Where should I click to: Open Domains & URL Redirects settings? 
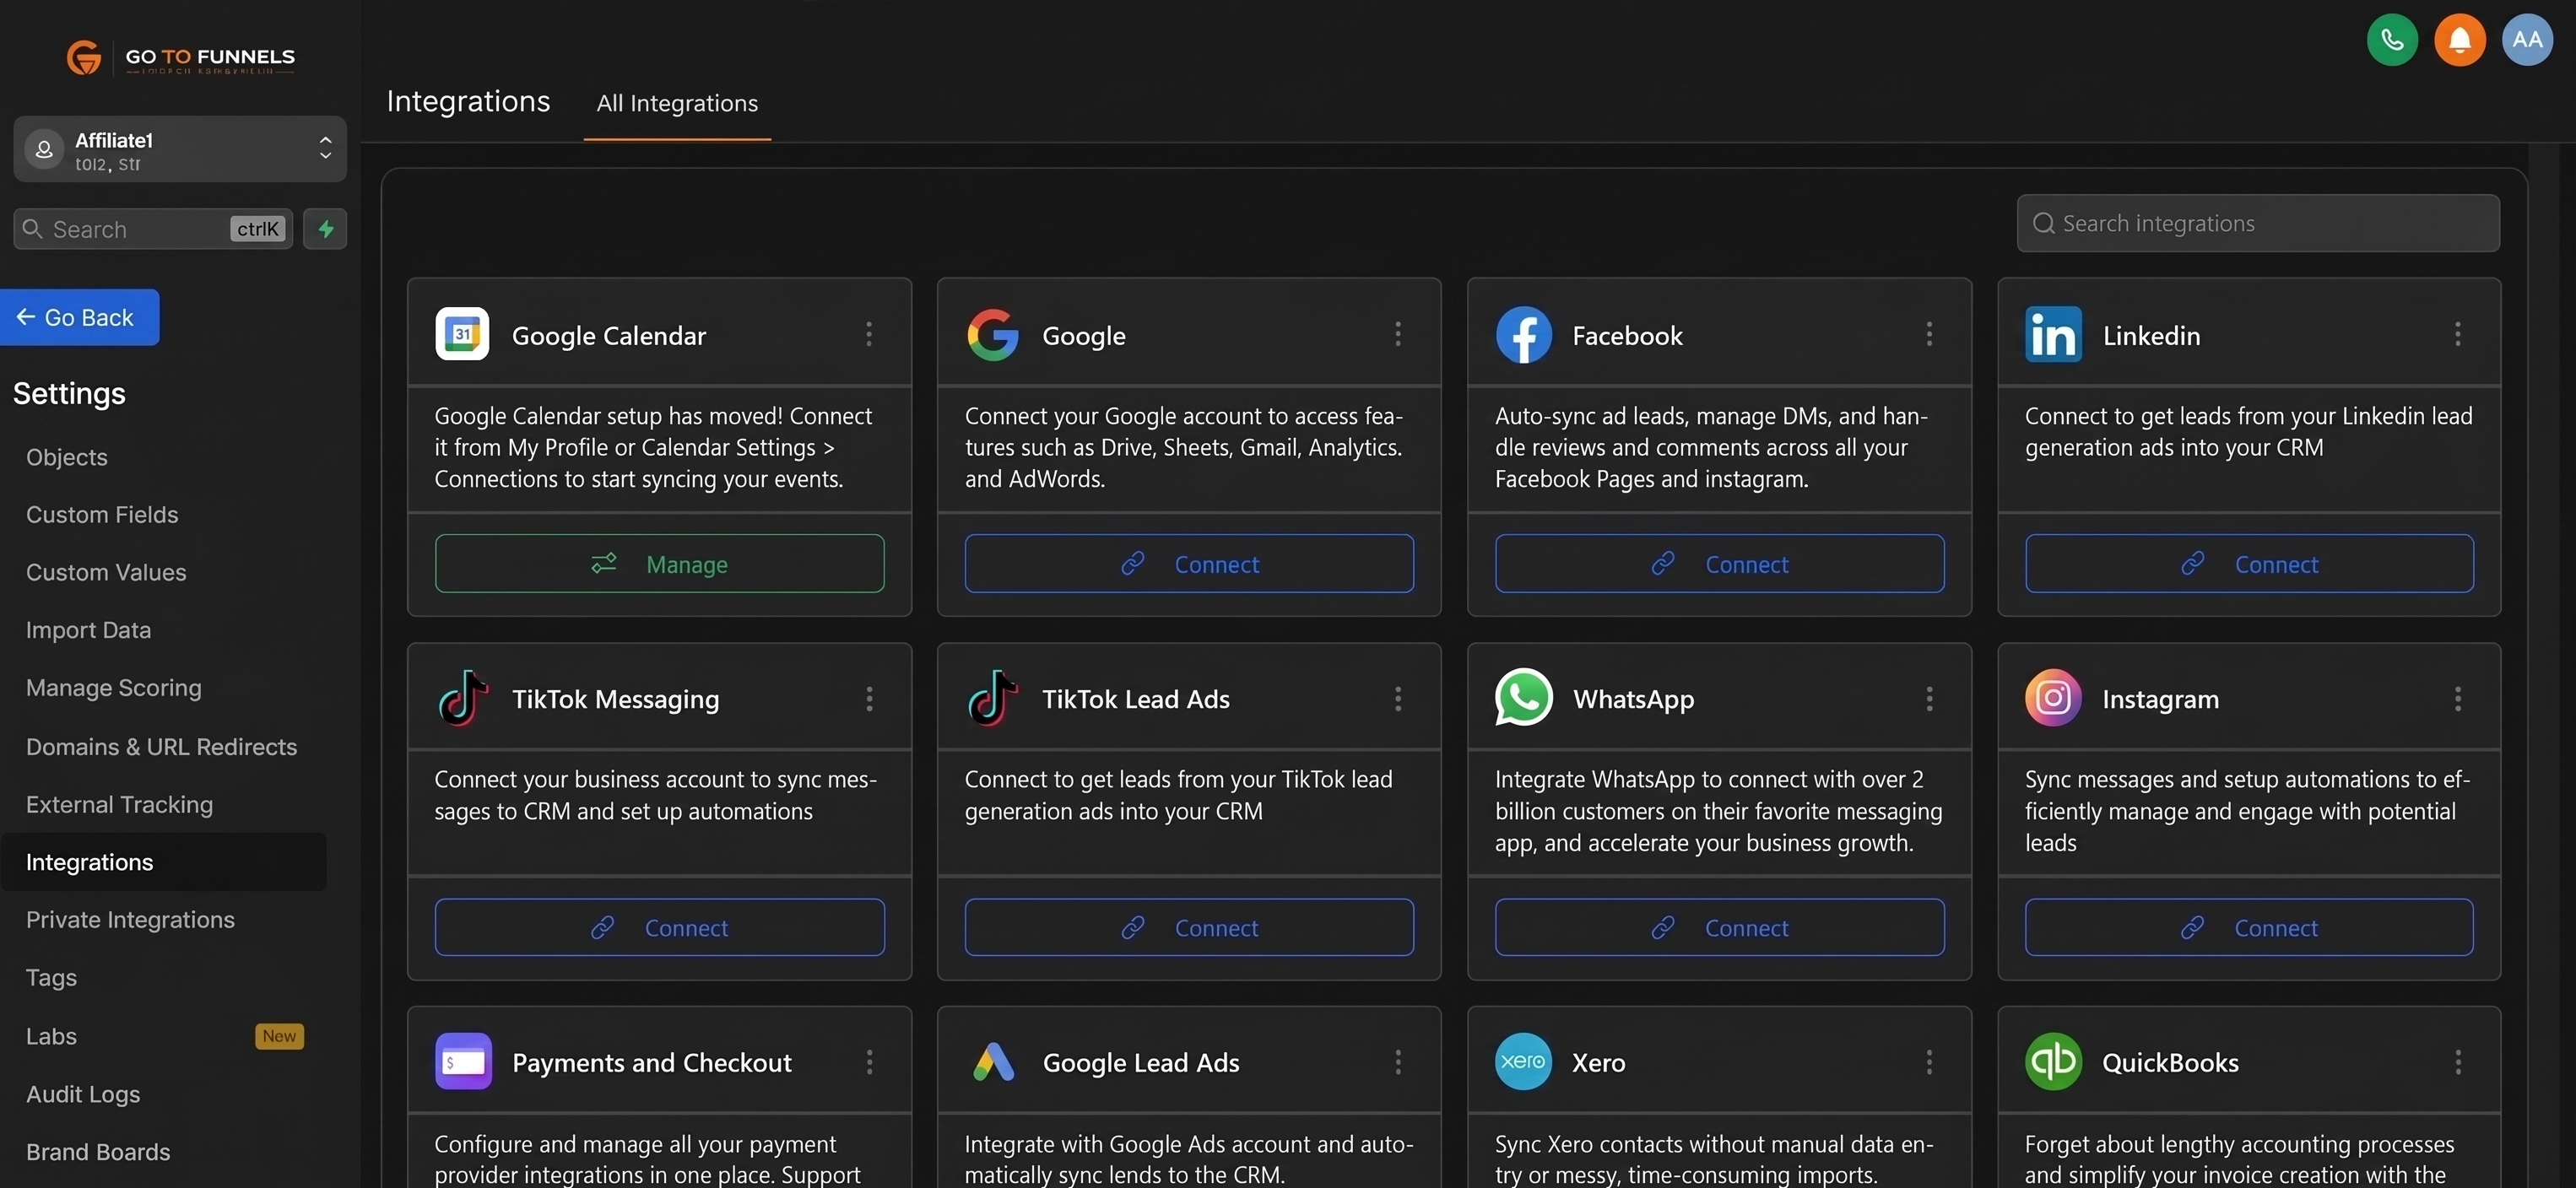pos(161,746)
